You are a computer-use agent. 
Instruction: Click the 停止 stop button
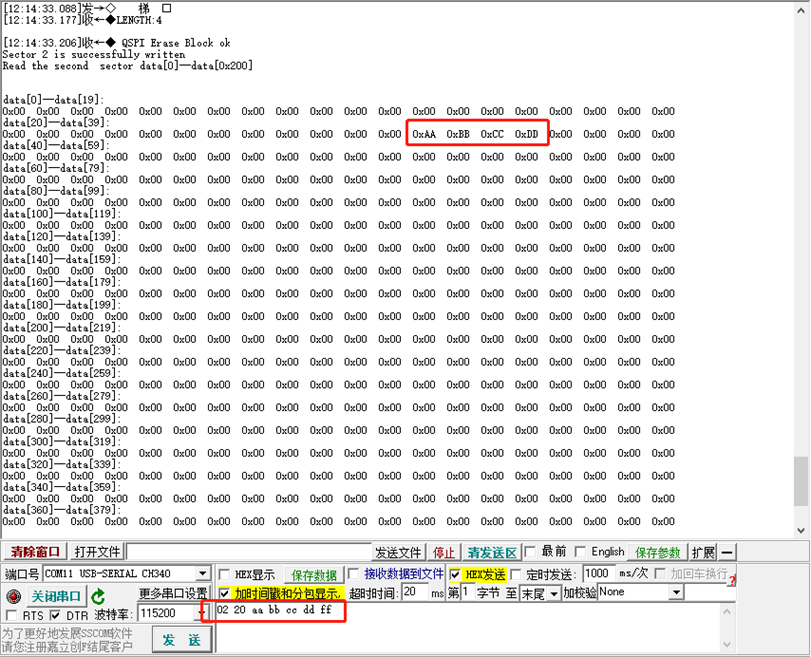point(444,553)
